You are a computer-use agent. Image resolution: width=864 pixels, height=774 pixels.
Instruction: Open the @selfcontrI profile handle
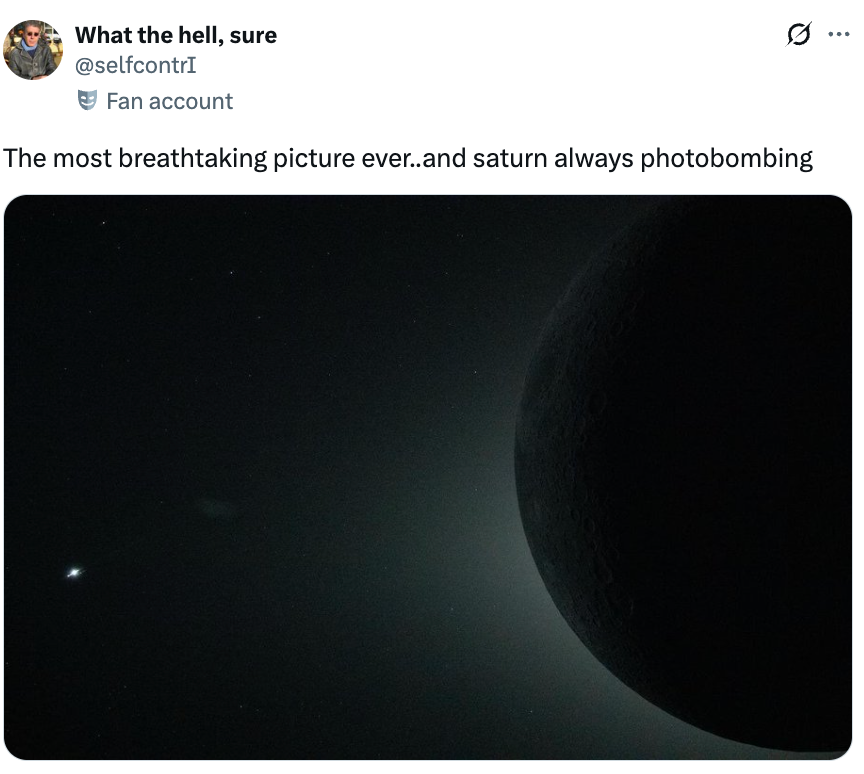(135, 63)
